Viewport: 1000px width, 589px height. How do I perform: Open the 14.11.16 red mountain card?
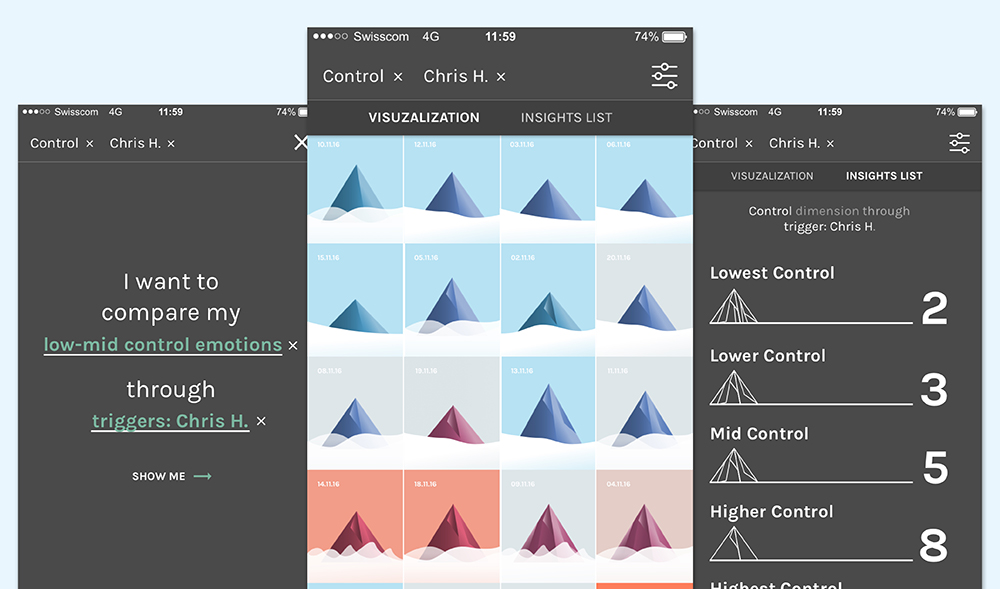tap(355, 526)
